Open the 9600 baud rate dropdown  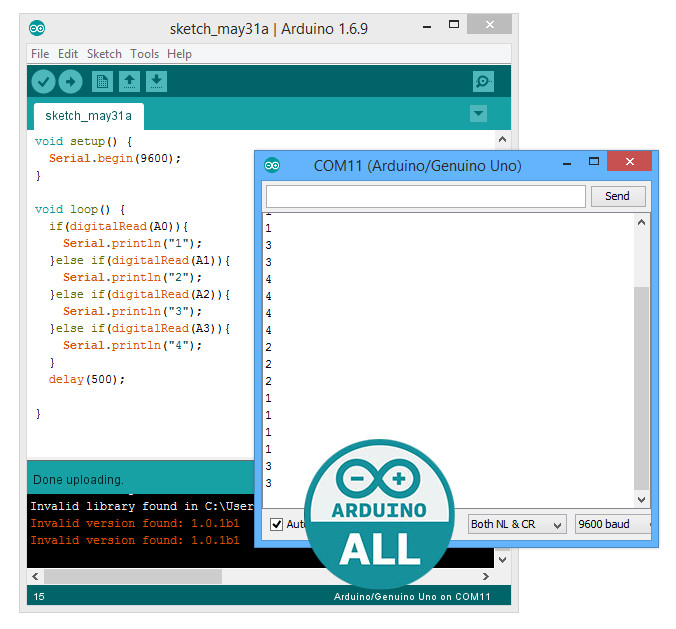612,524
